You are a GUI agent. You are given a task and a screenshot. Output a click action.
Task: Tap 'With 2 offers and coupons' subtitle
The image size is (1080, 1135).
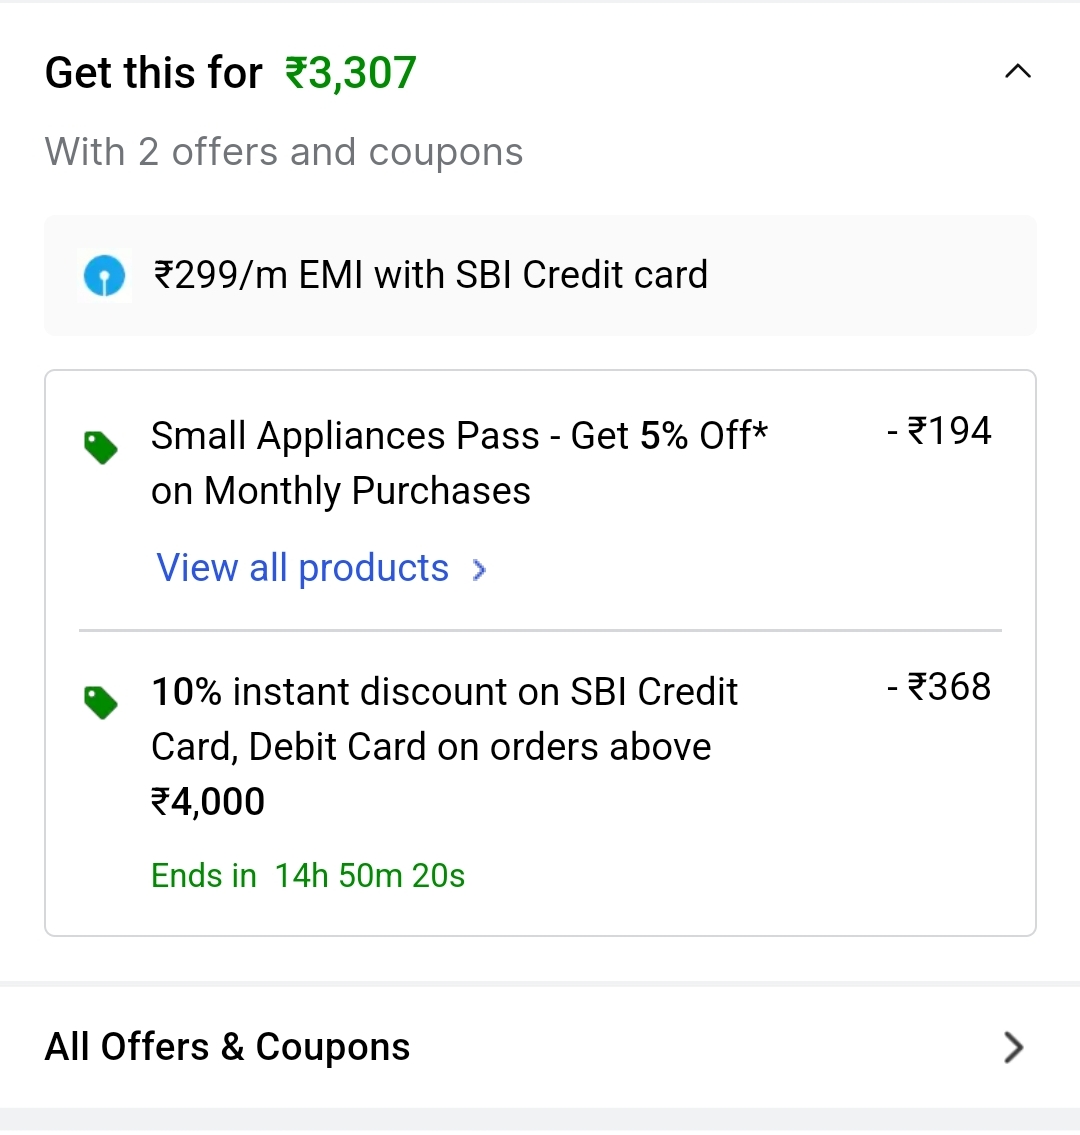pos(284,152)
